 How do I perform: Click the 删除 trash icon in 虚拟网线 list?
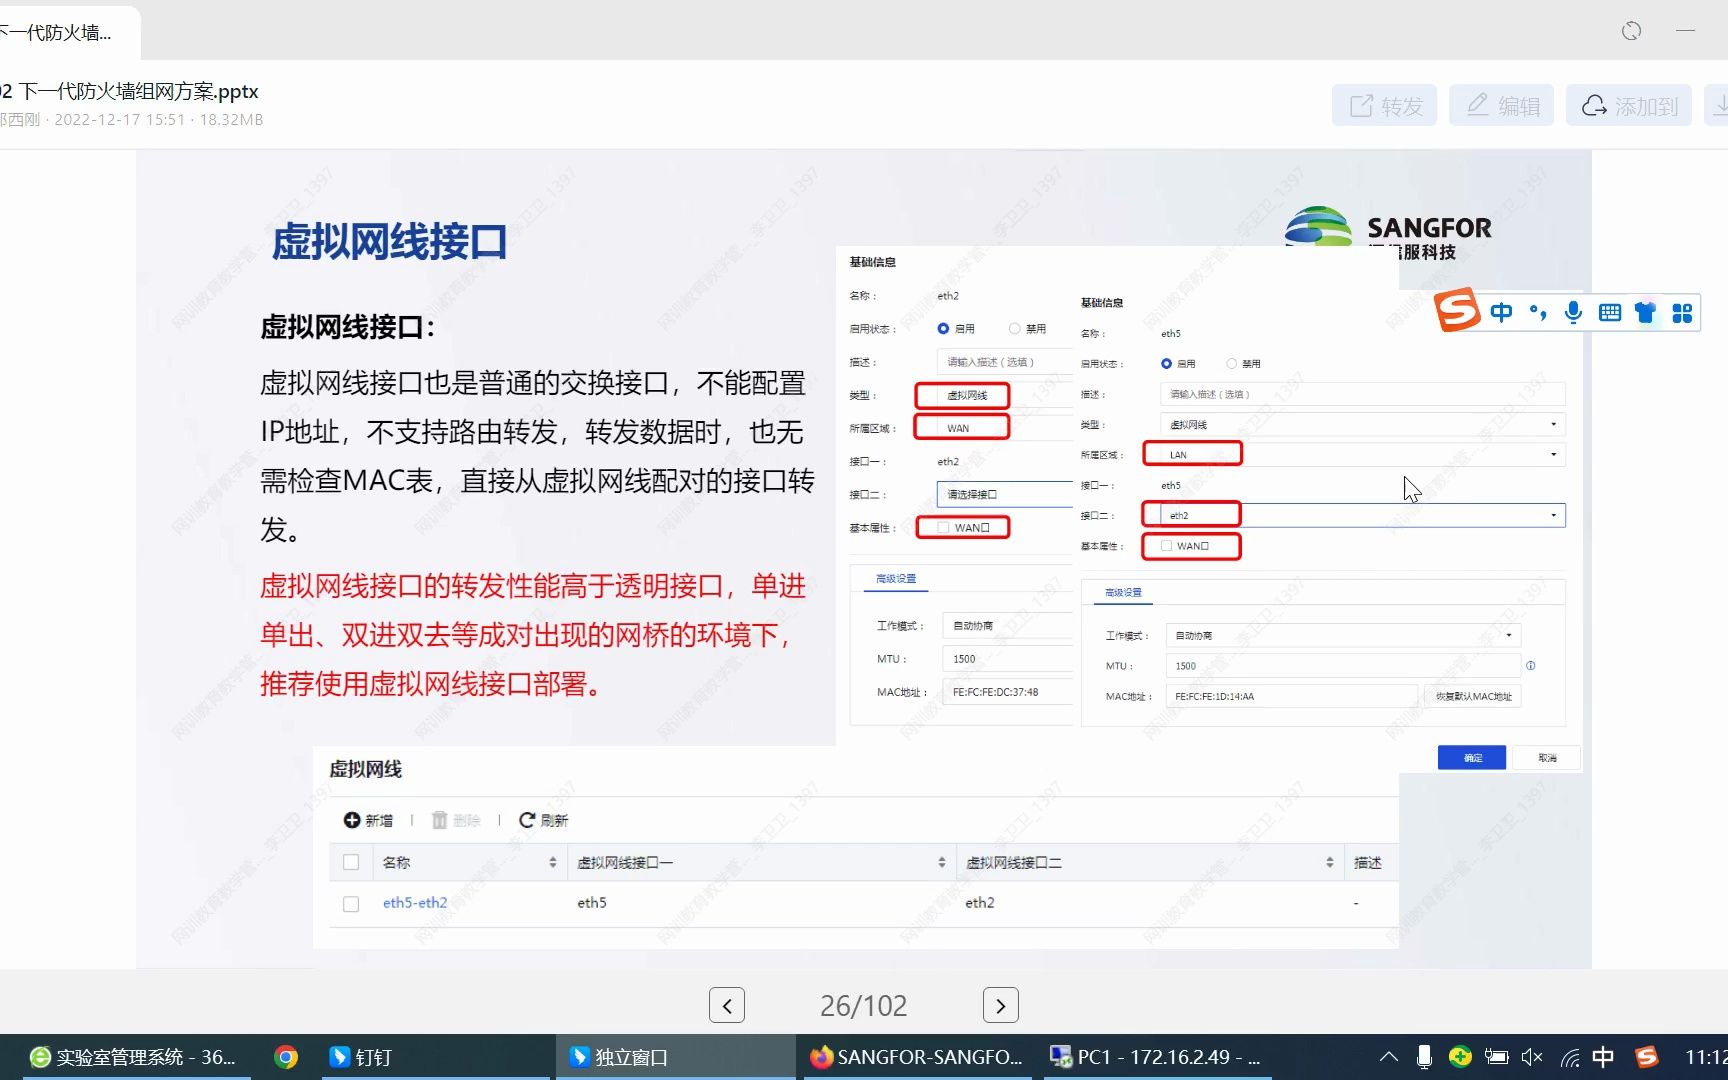tap(439, 820)
